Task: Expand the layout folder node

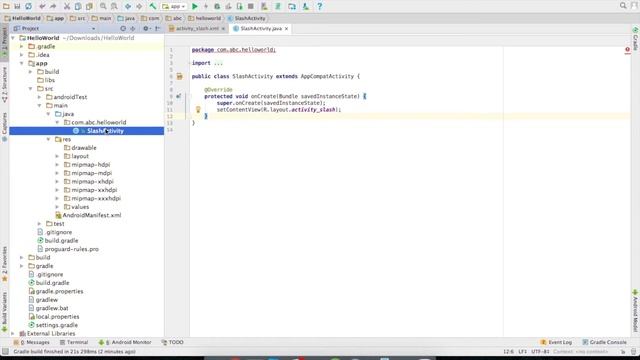Action: 58,156
